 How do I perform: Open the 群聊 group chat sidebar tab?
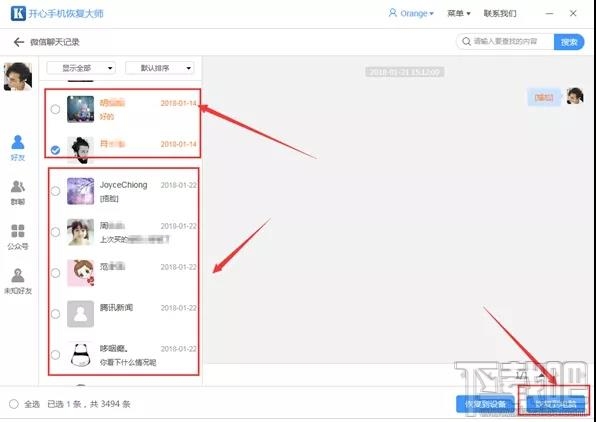tap(18, 192)
